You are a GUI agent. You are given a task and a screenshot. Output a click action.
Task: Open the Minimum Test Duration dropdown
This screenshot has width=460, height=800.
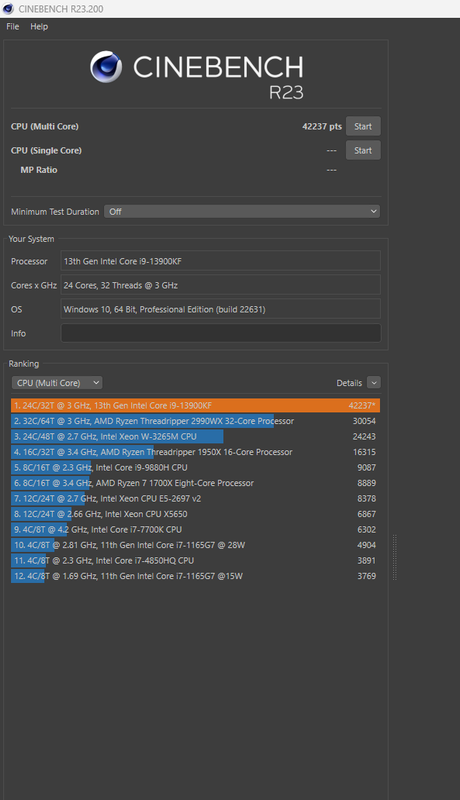(242, 211)
